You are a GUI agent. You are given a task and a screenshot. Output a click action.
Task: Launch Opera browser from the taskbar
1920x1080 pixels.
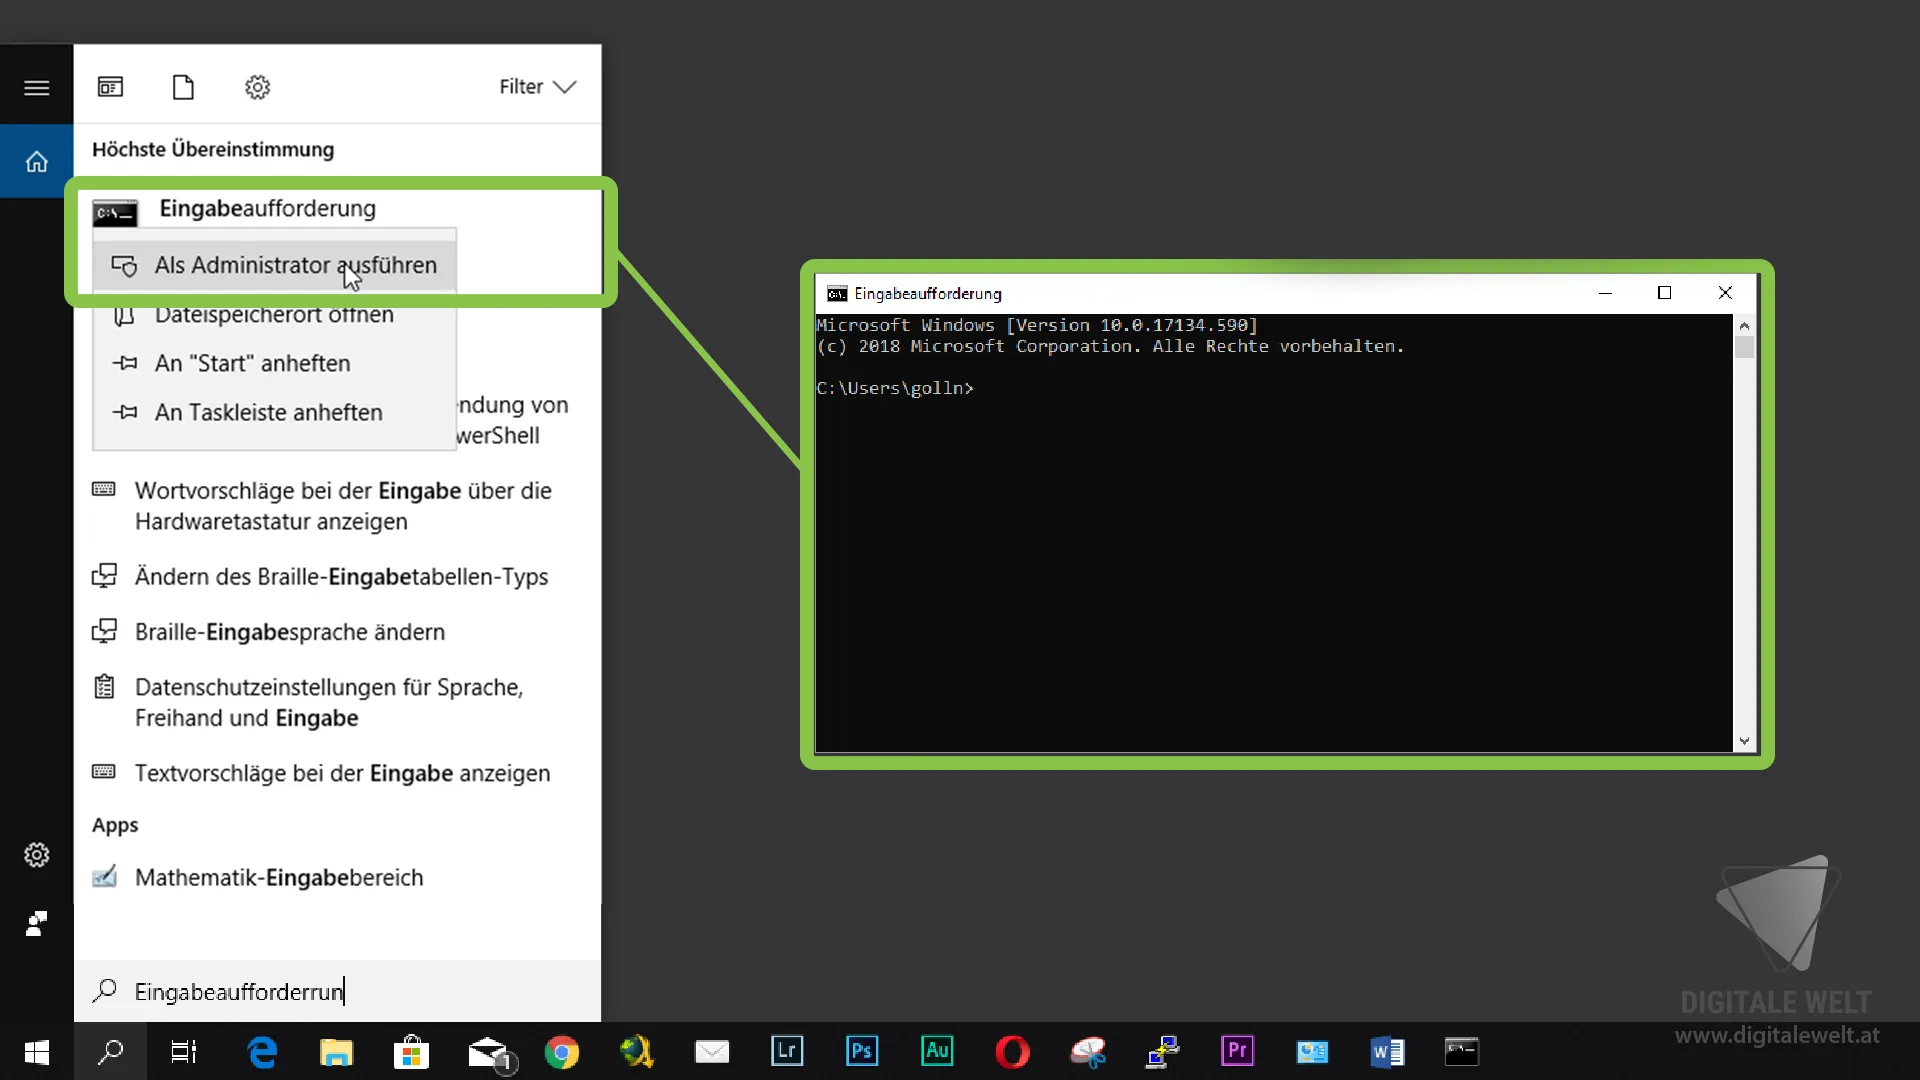(x=1012, y=1052)
